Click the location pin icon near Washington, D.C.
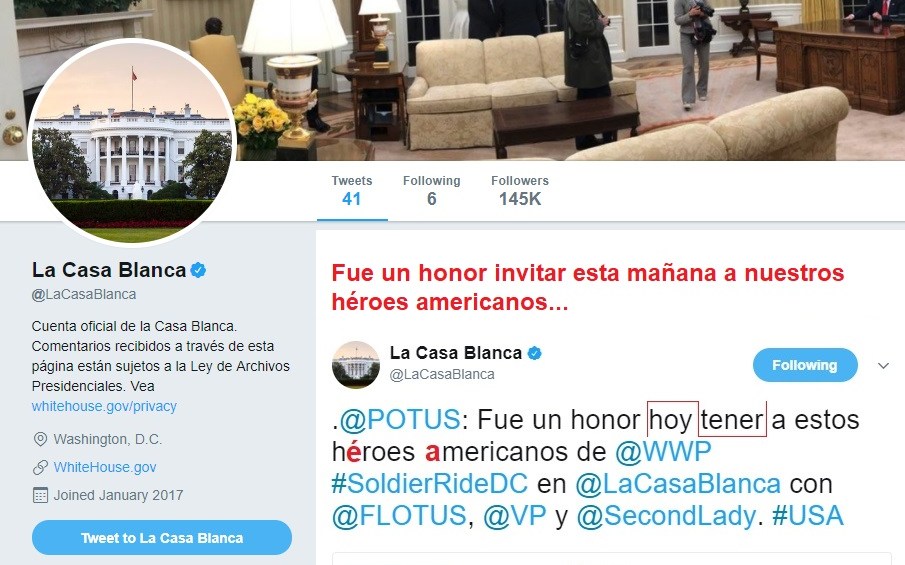This screenshot has width=905, height=565. [x=40, y=440]
